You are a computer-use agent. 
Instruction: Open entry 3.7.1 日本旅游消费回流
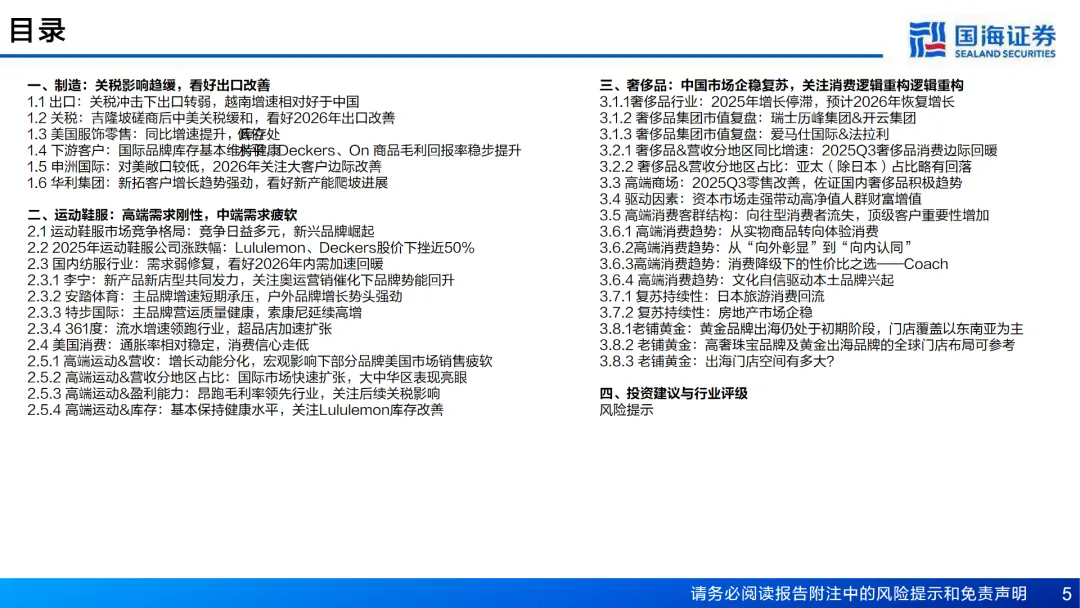[712, 296]
